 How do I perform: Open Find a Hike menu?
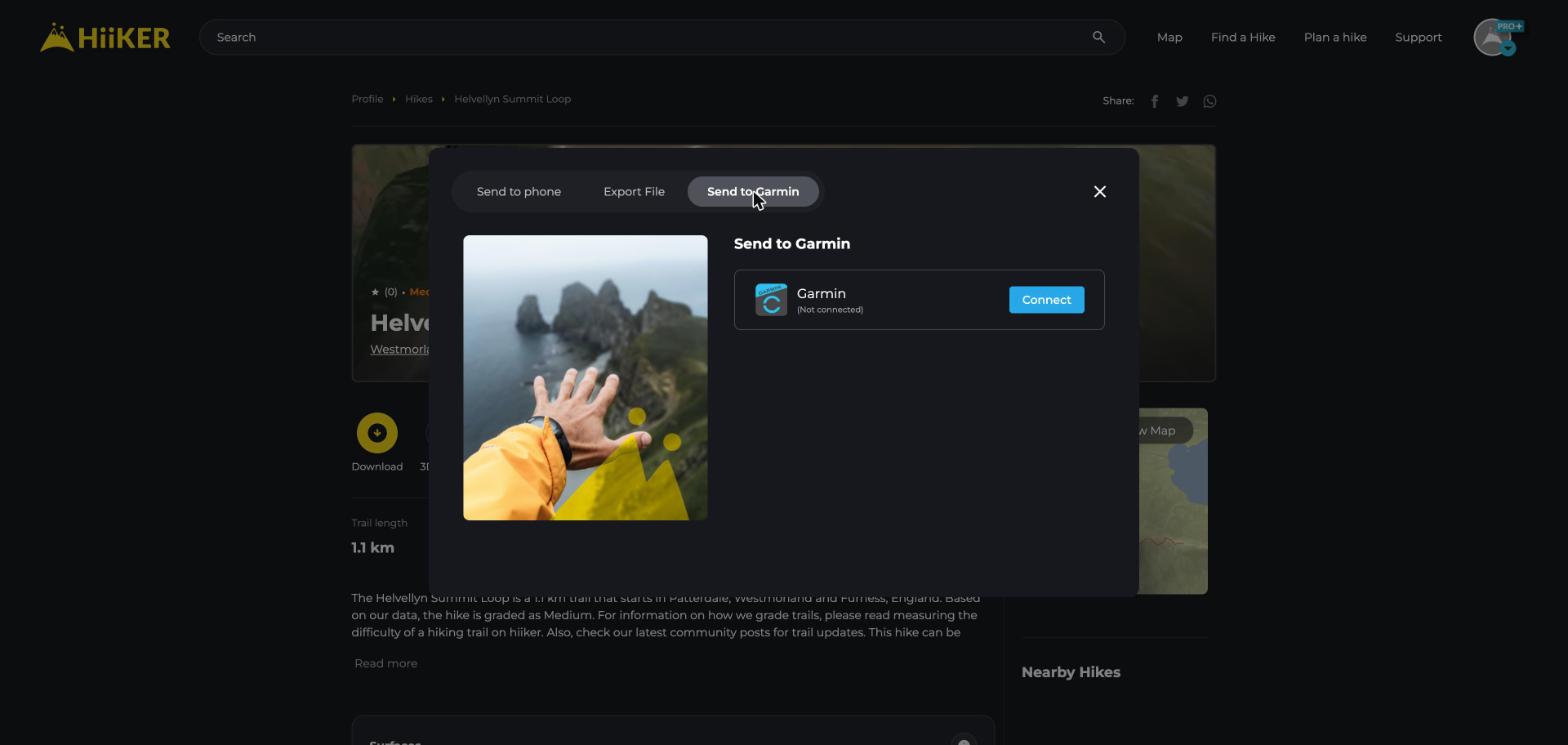1242,37
